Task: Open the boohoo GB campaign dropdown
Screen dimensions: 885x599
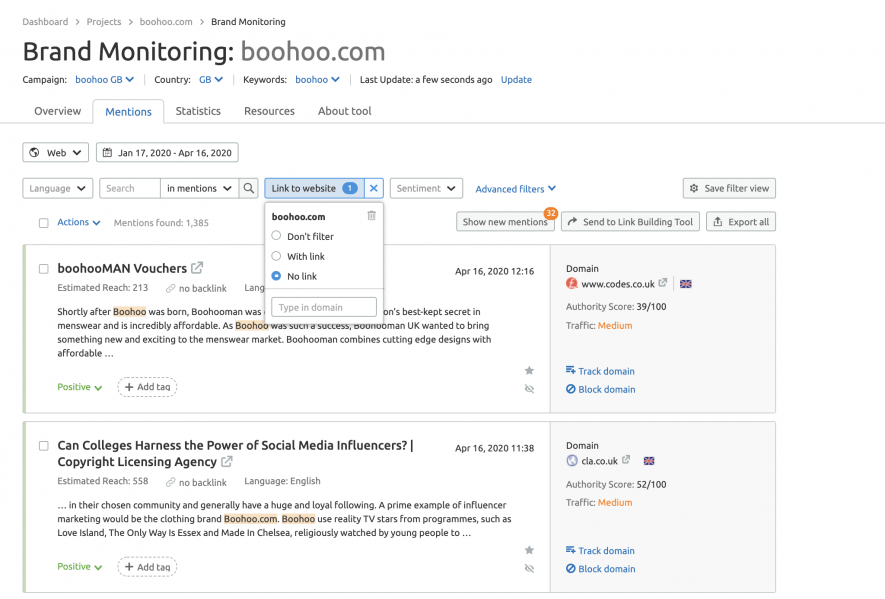Action: pos(104,80)
